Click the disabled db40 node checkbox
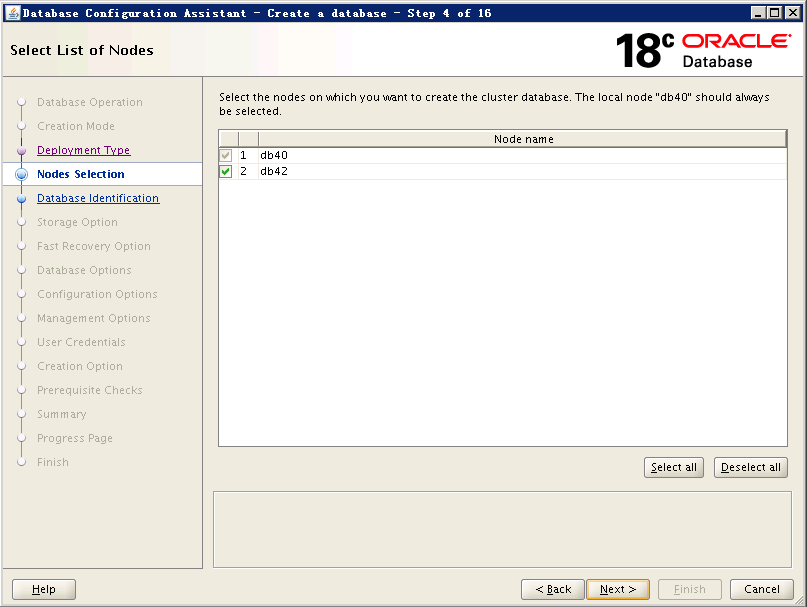Viewport: 807px width, 607px height. click(225, 155)
